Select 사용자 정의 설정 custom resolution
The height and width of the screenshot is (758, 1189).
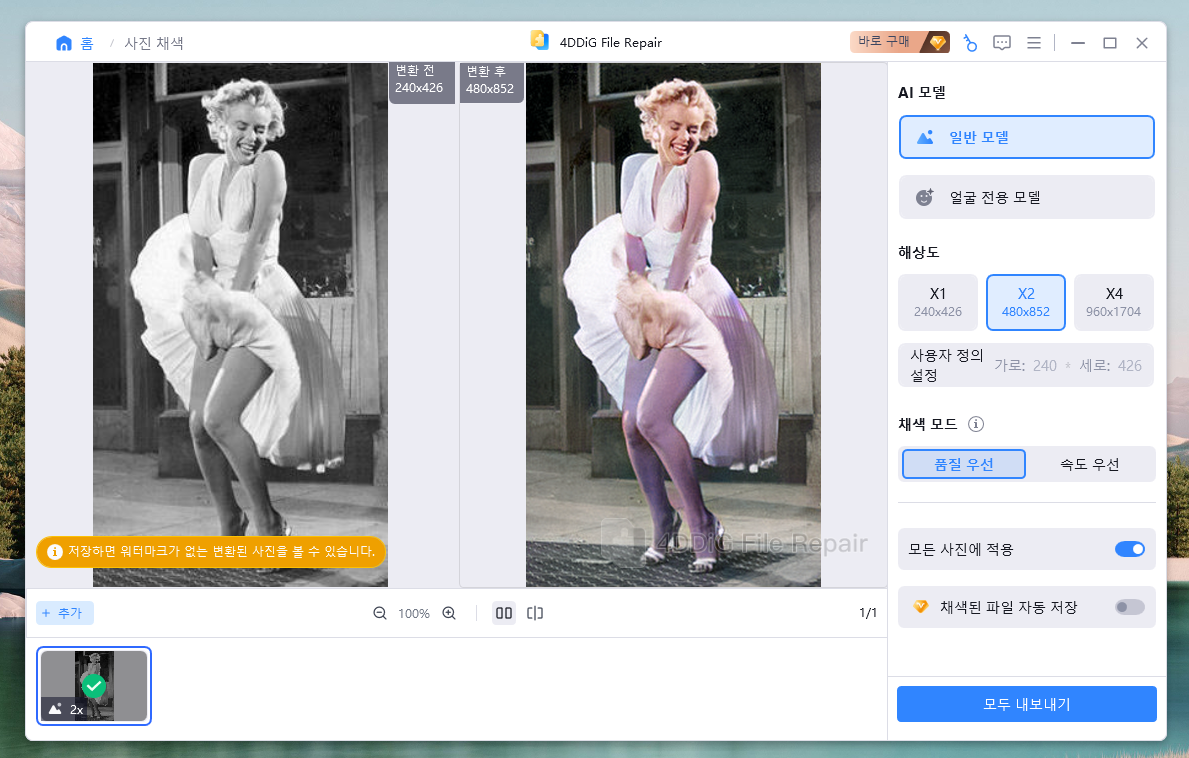coord(946,365)
